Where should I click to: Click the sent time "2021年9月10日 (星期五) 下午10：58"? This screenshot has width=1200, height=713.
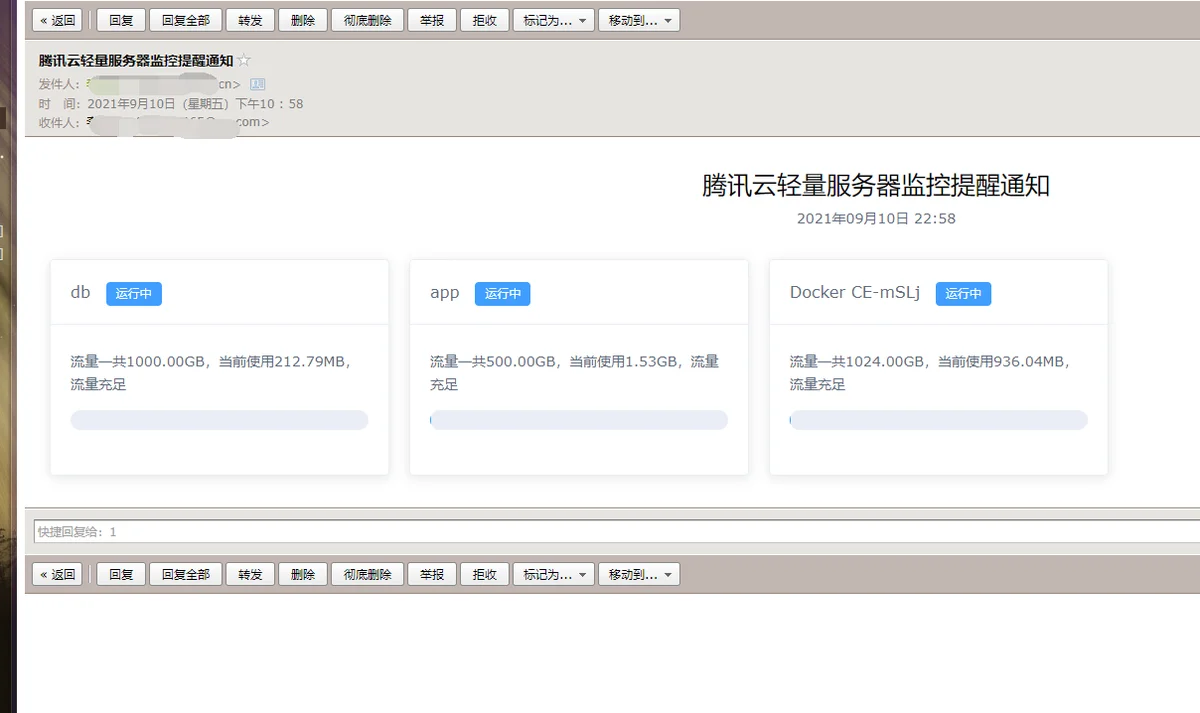point(196,103)
